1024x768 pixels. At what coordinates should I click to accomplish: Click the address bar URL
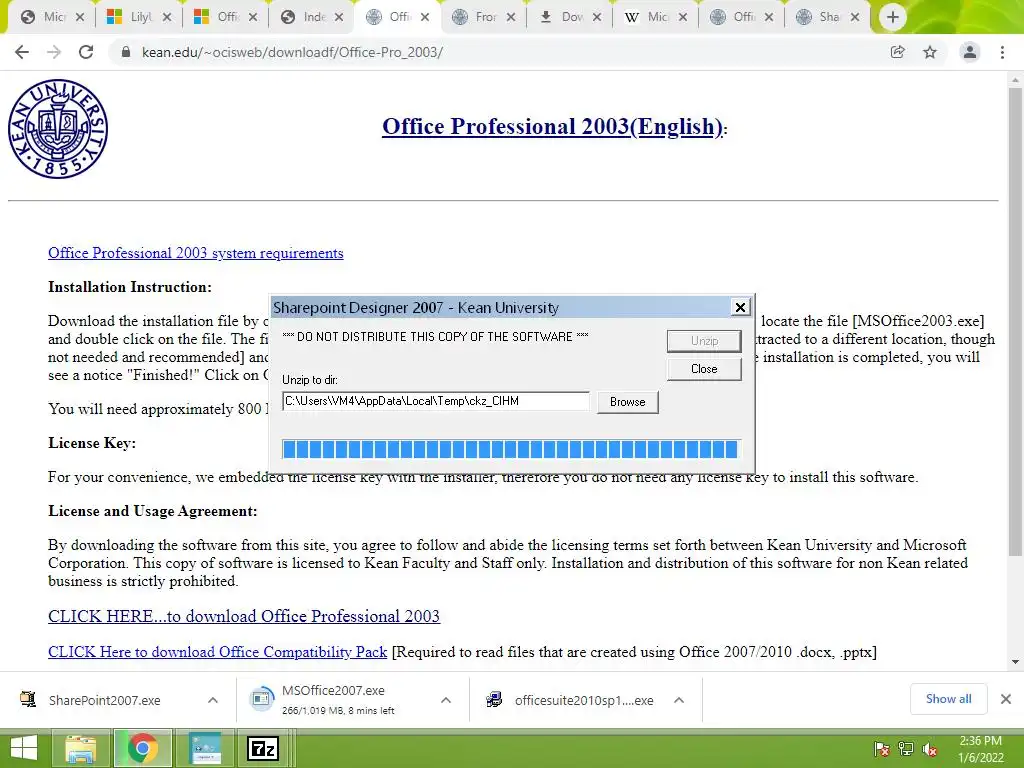(292, 52)
